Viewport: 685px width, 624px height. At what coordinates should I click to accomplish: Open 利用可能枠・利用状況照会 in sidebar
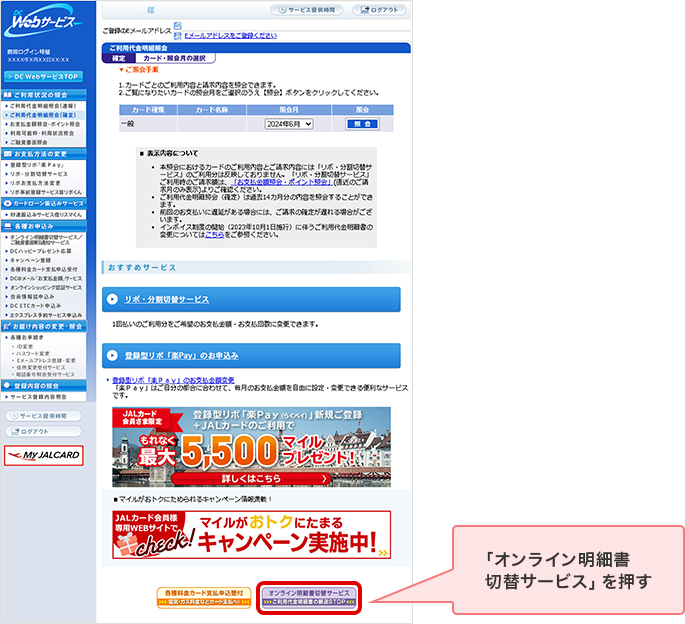pos(42,133)
